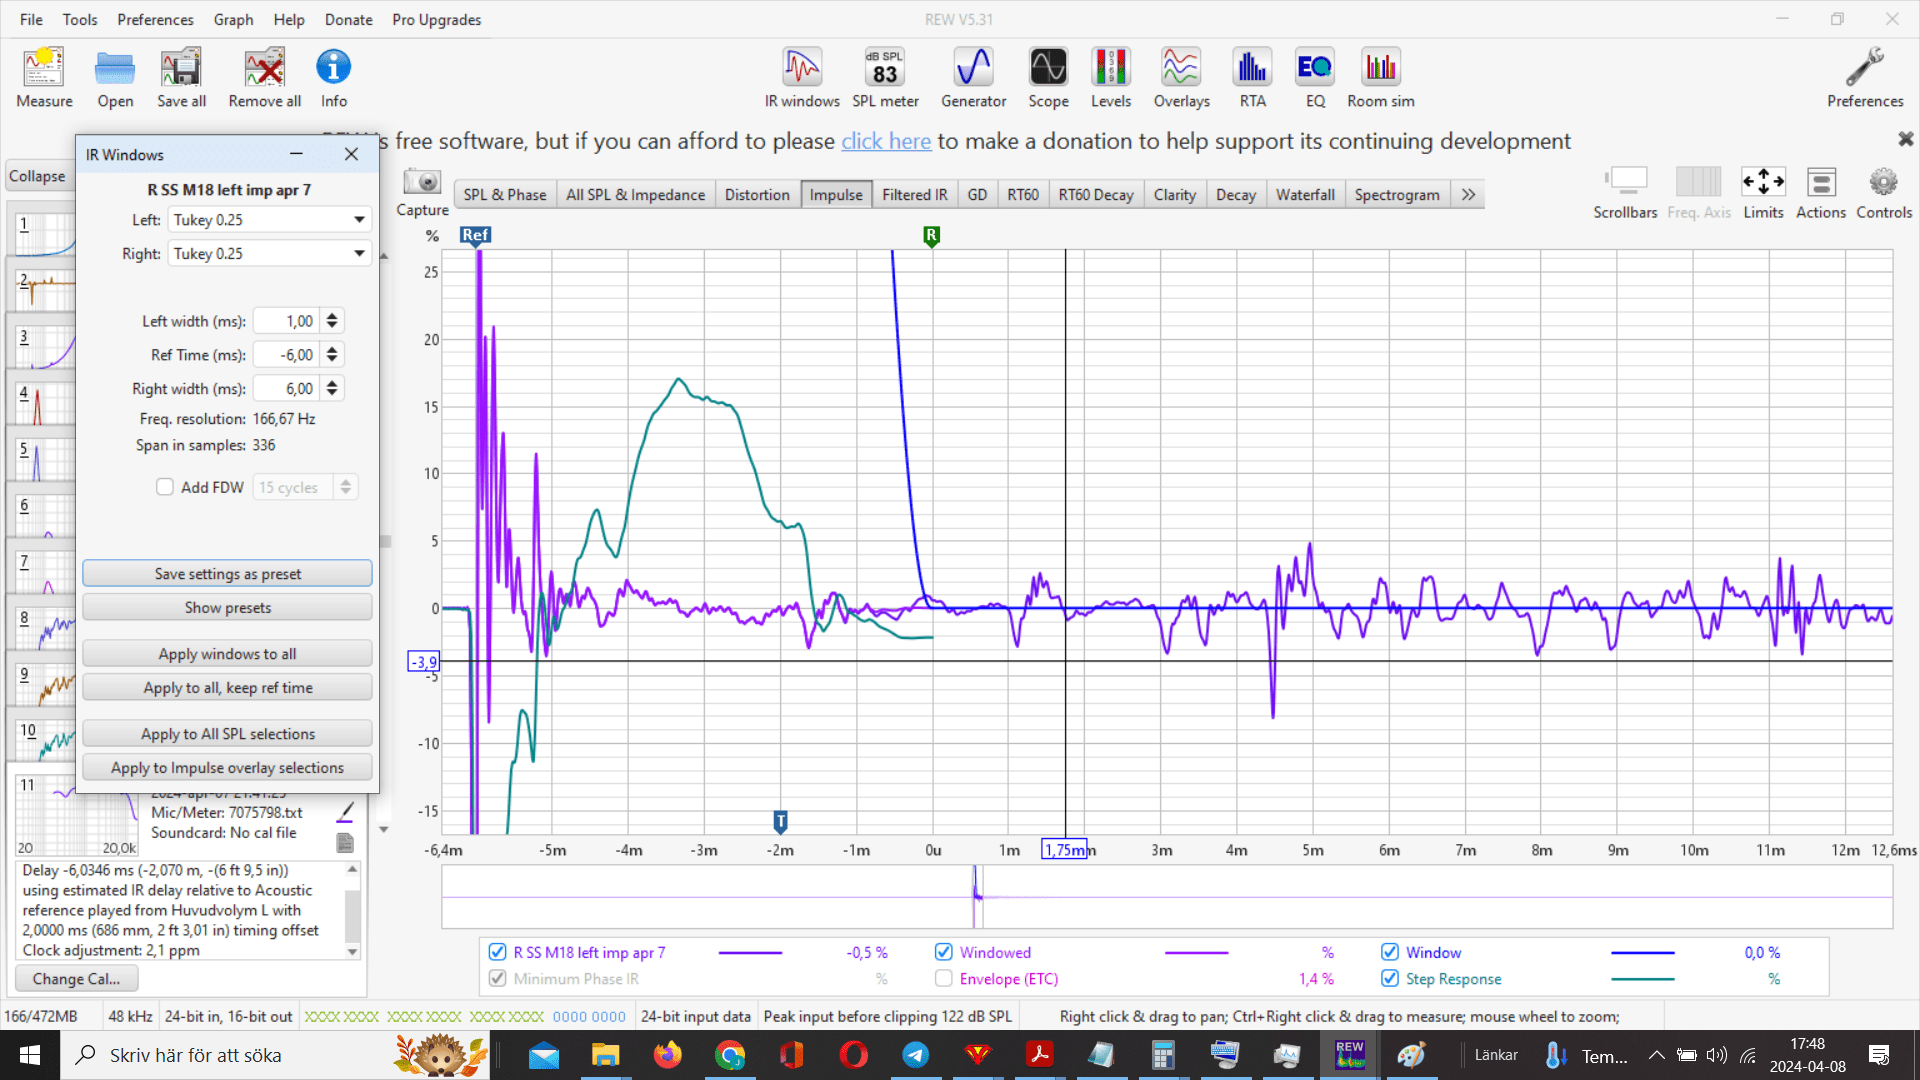Click the Windows Start button
1920x1080 pixels.
point(30,1055)
